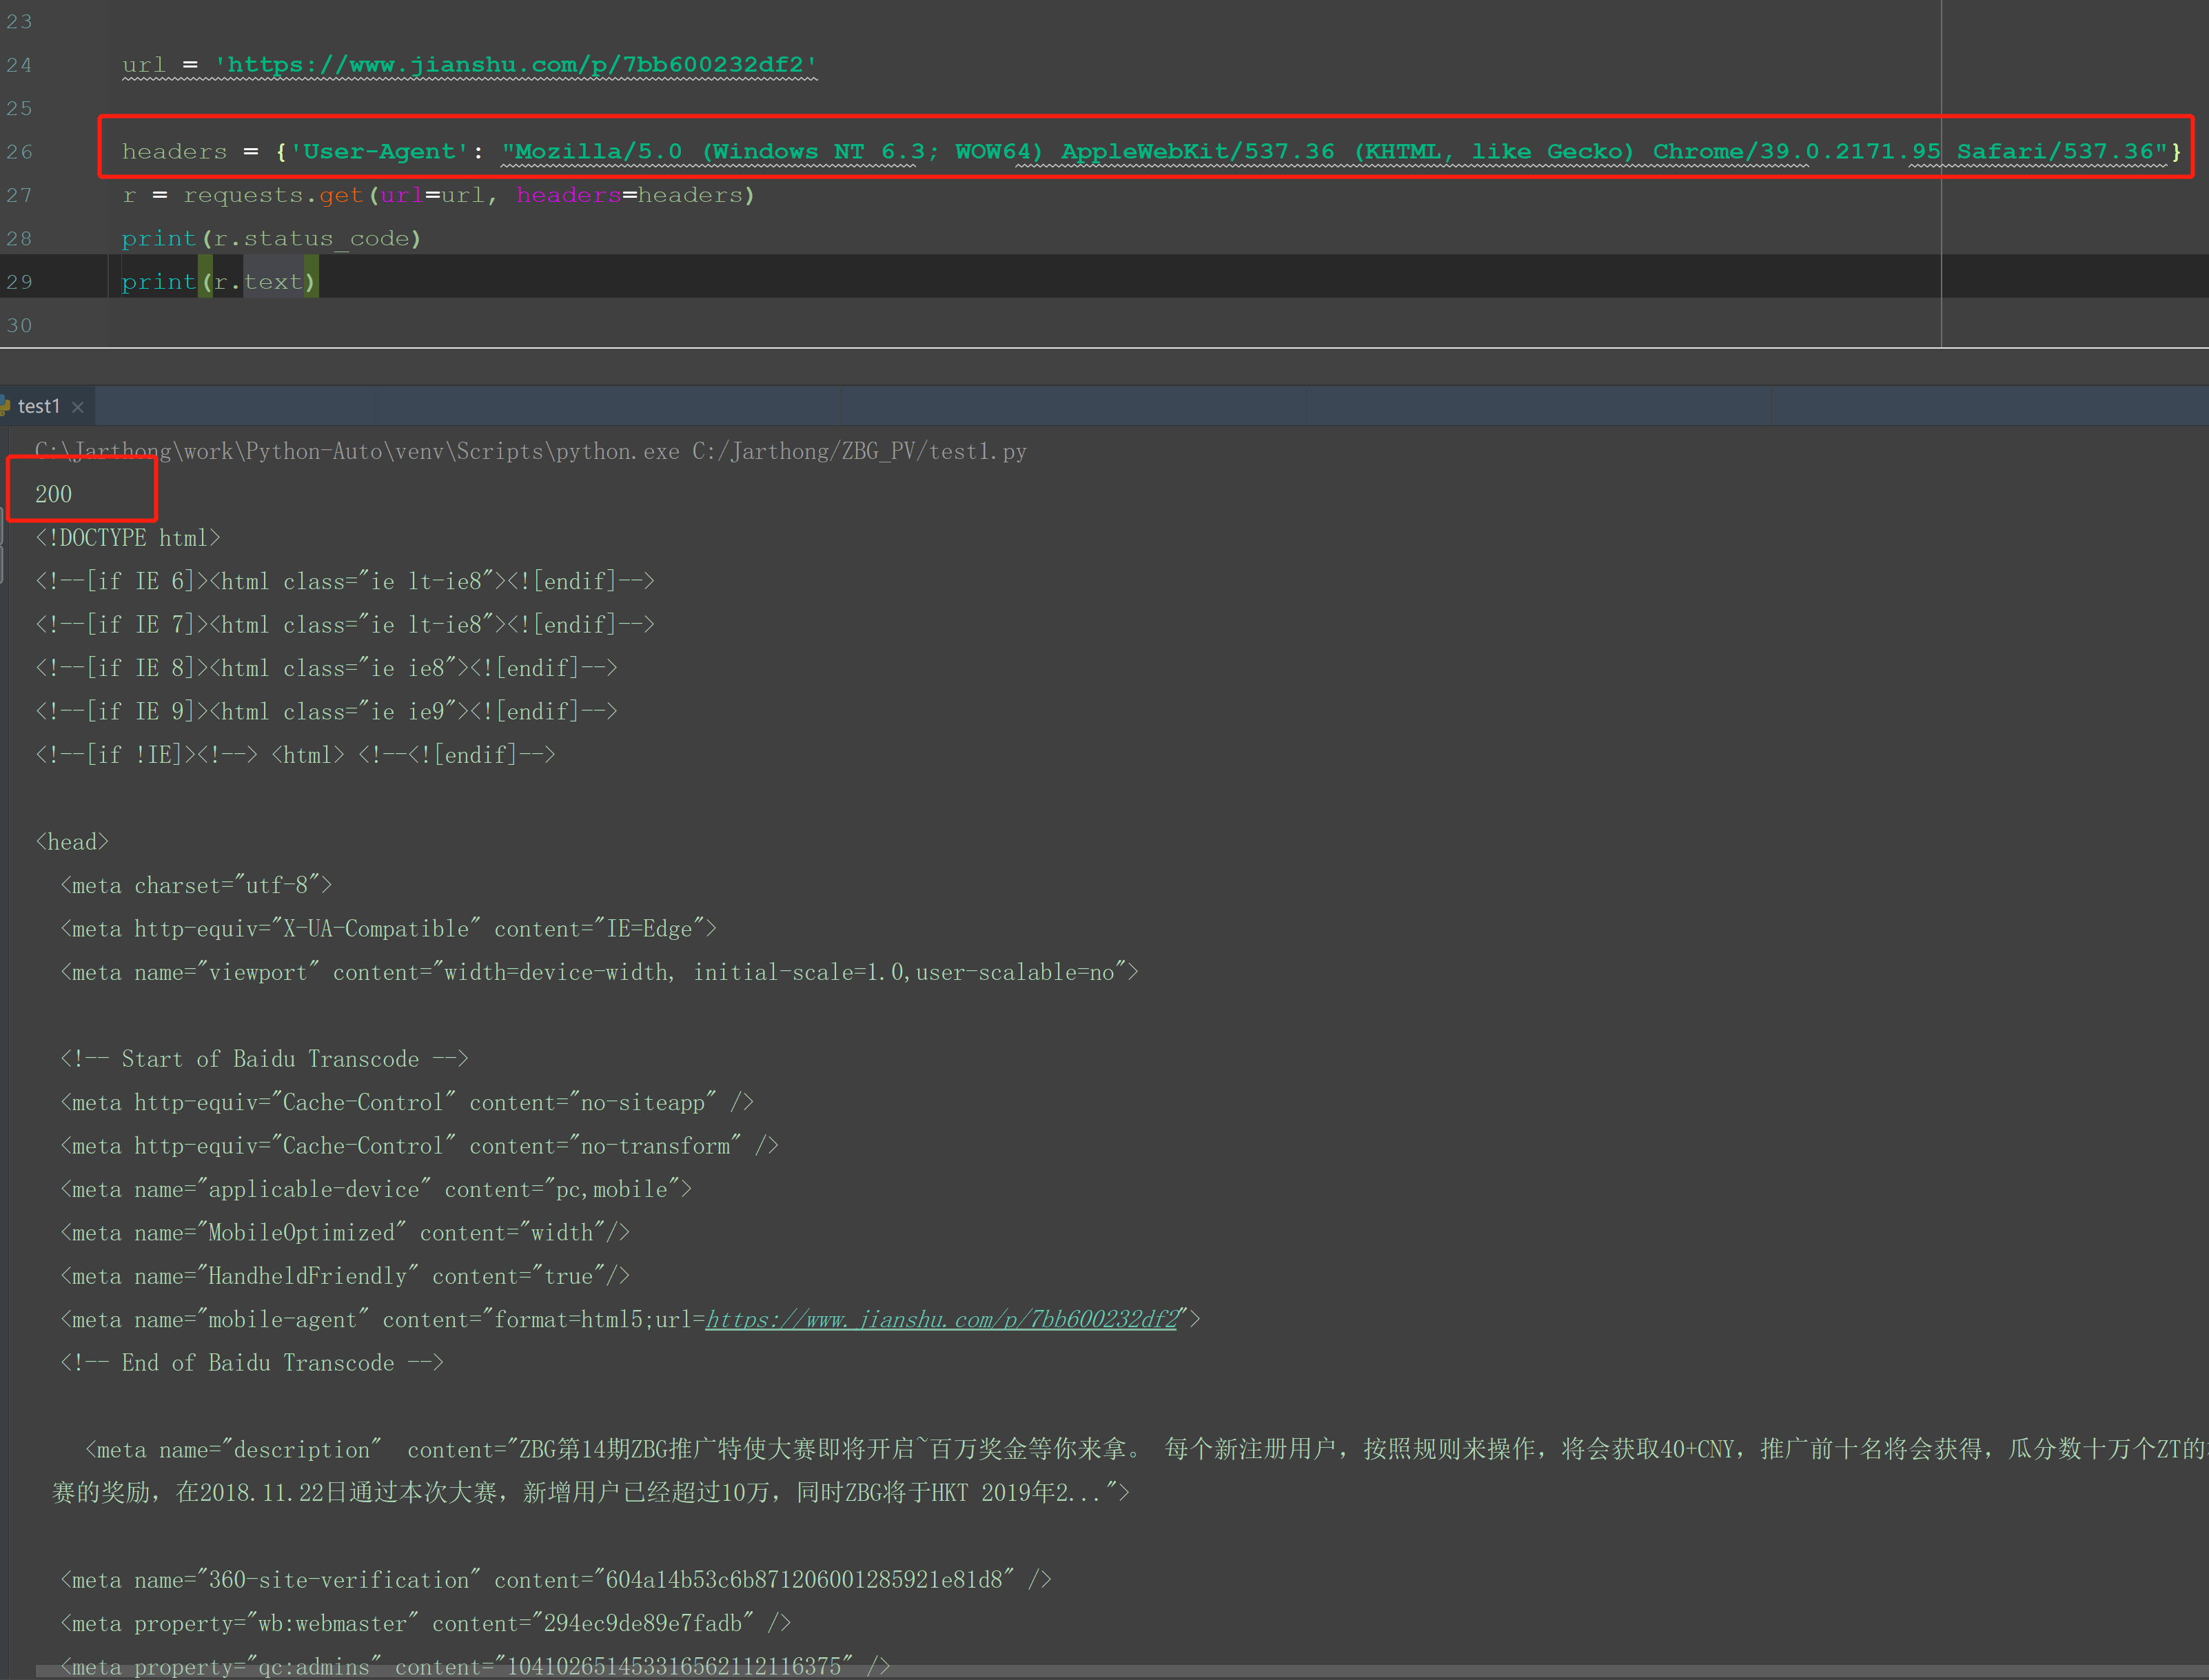
Task: Click the splitter between editor and console
Action: click(1100, 366)
